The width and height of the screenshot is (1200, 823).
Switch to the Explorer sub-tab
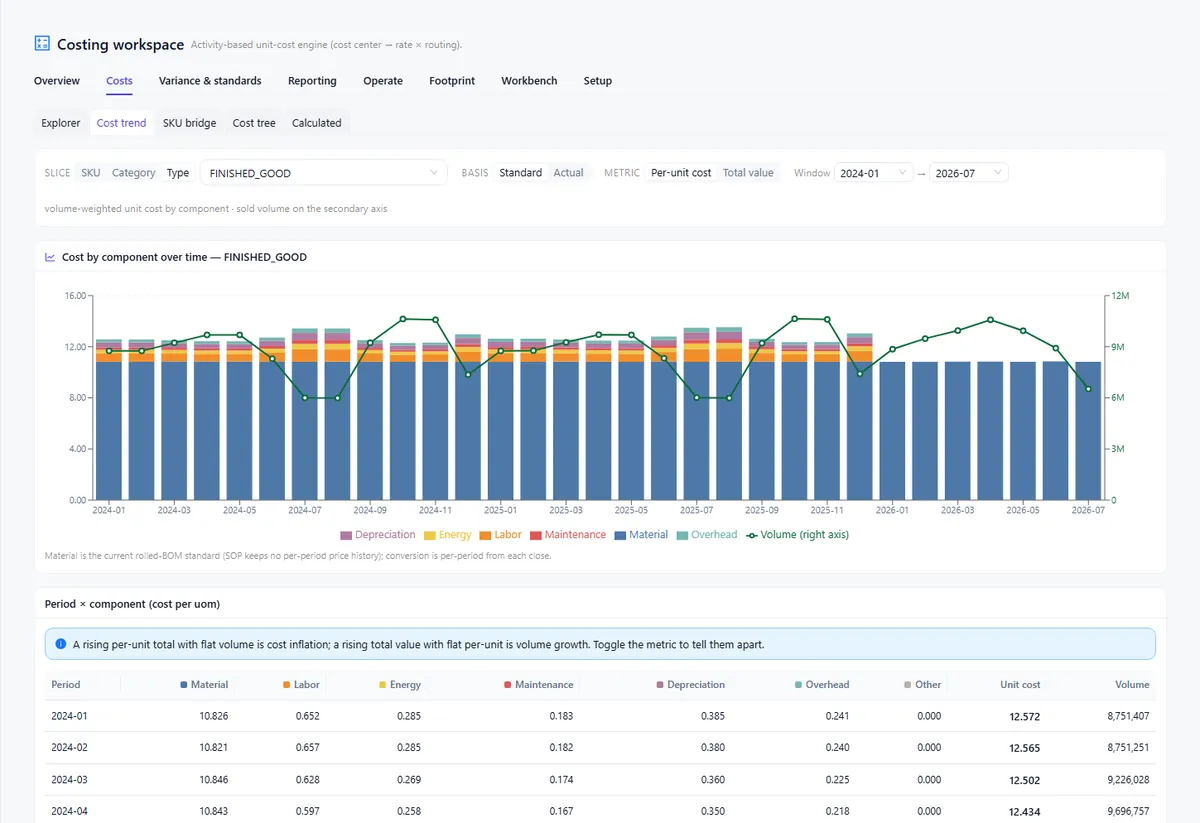click(x=61, y=123)
